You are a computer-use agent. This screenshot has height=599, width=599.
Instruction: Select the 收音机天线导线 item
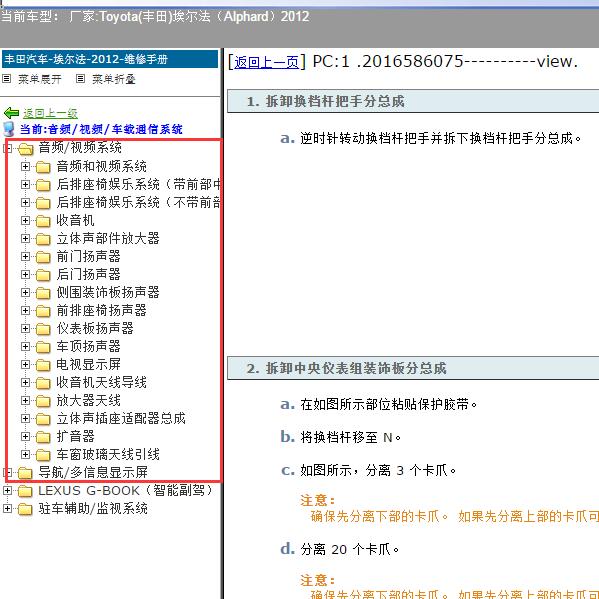click(101, 382)
